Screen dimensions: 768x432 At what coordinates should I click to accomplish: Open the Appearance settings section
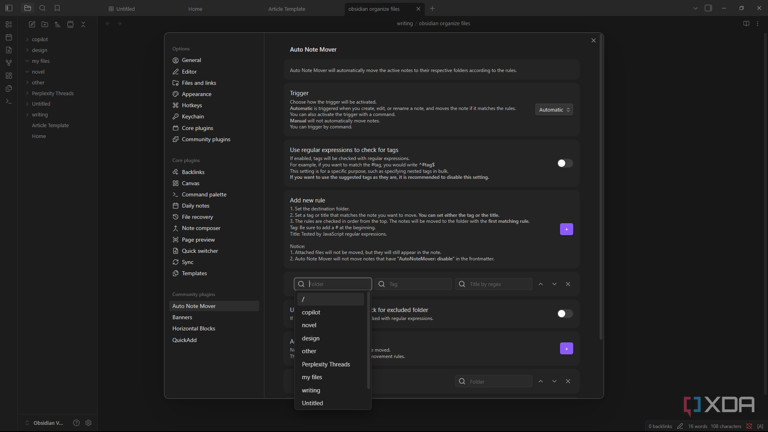click(196, 94)
